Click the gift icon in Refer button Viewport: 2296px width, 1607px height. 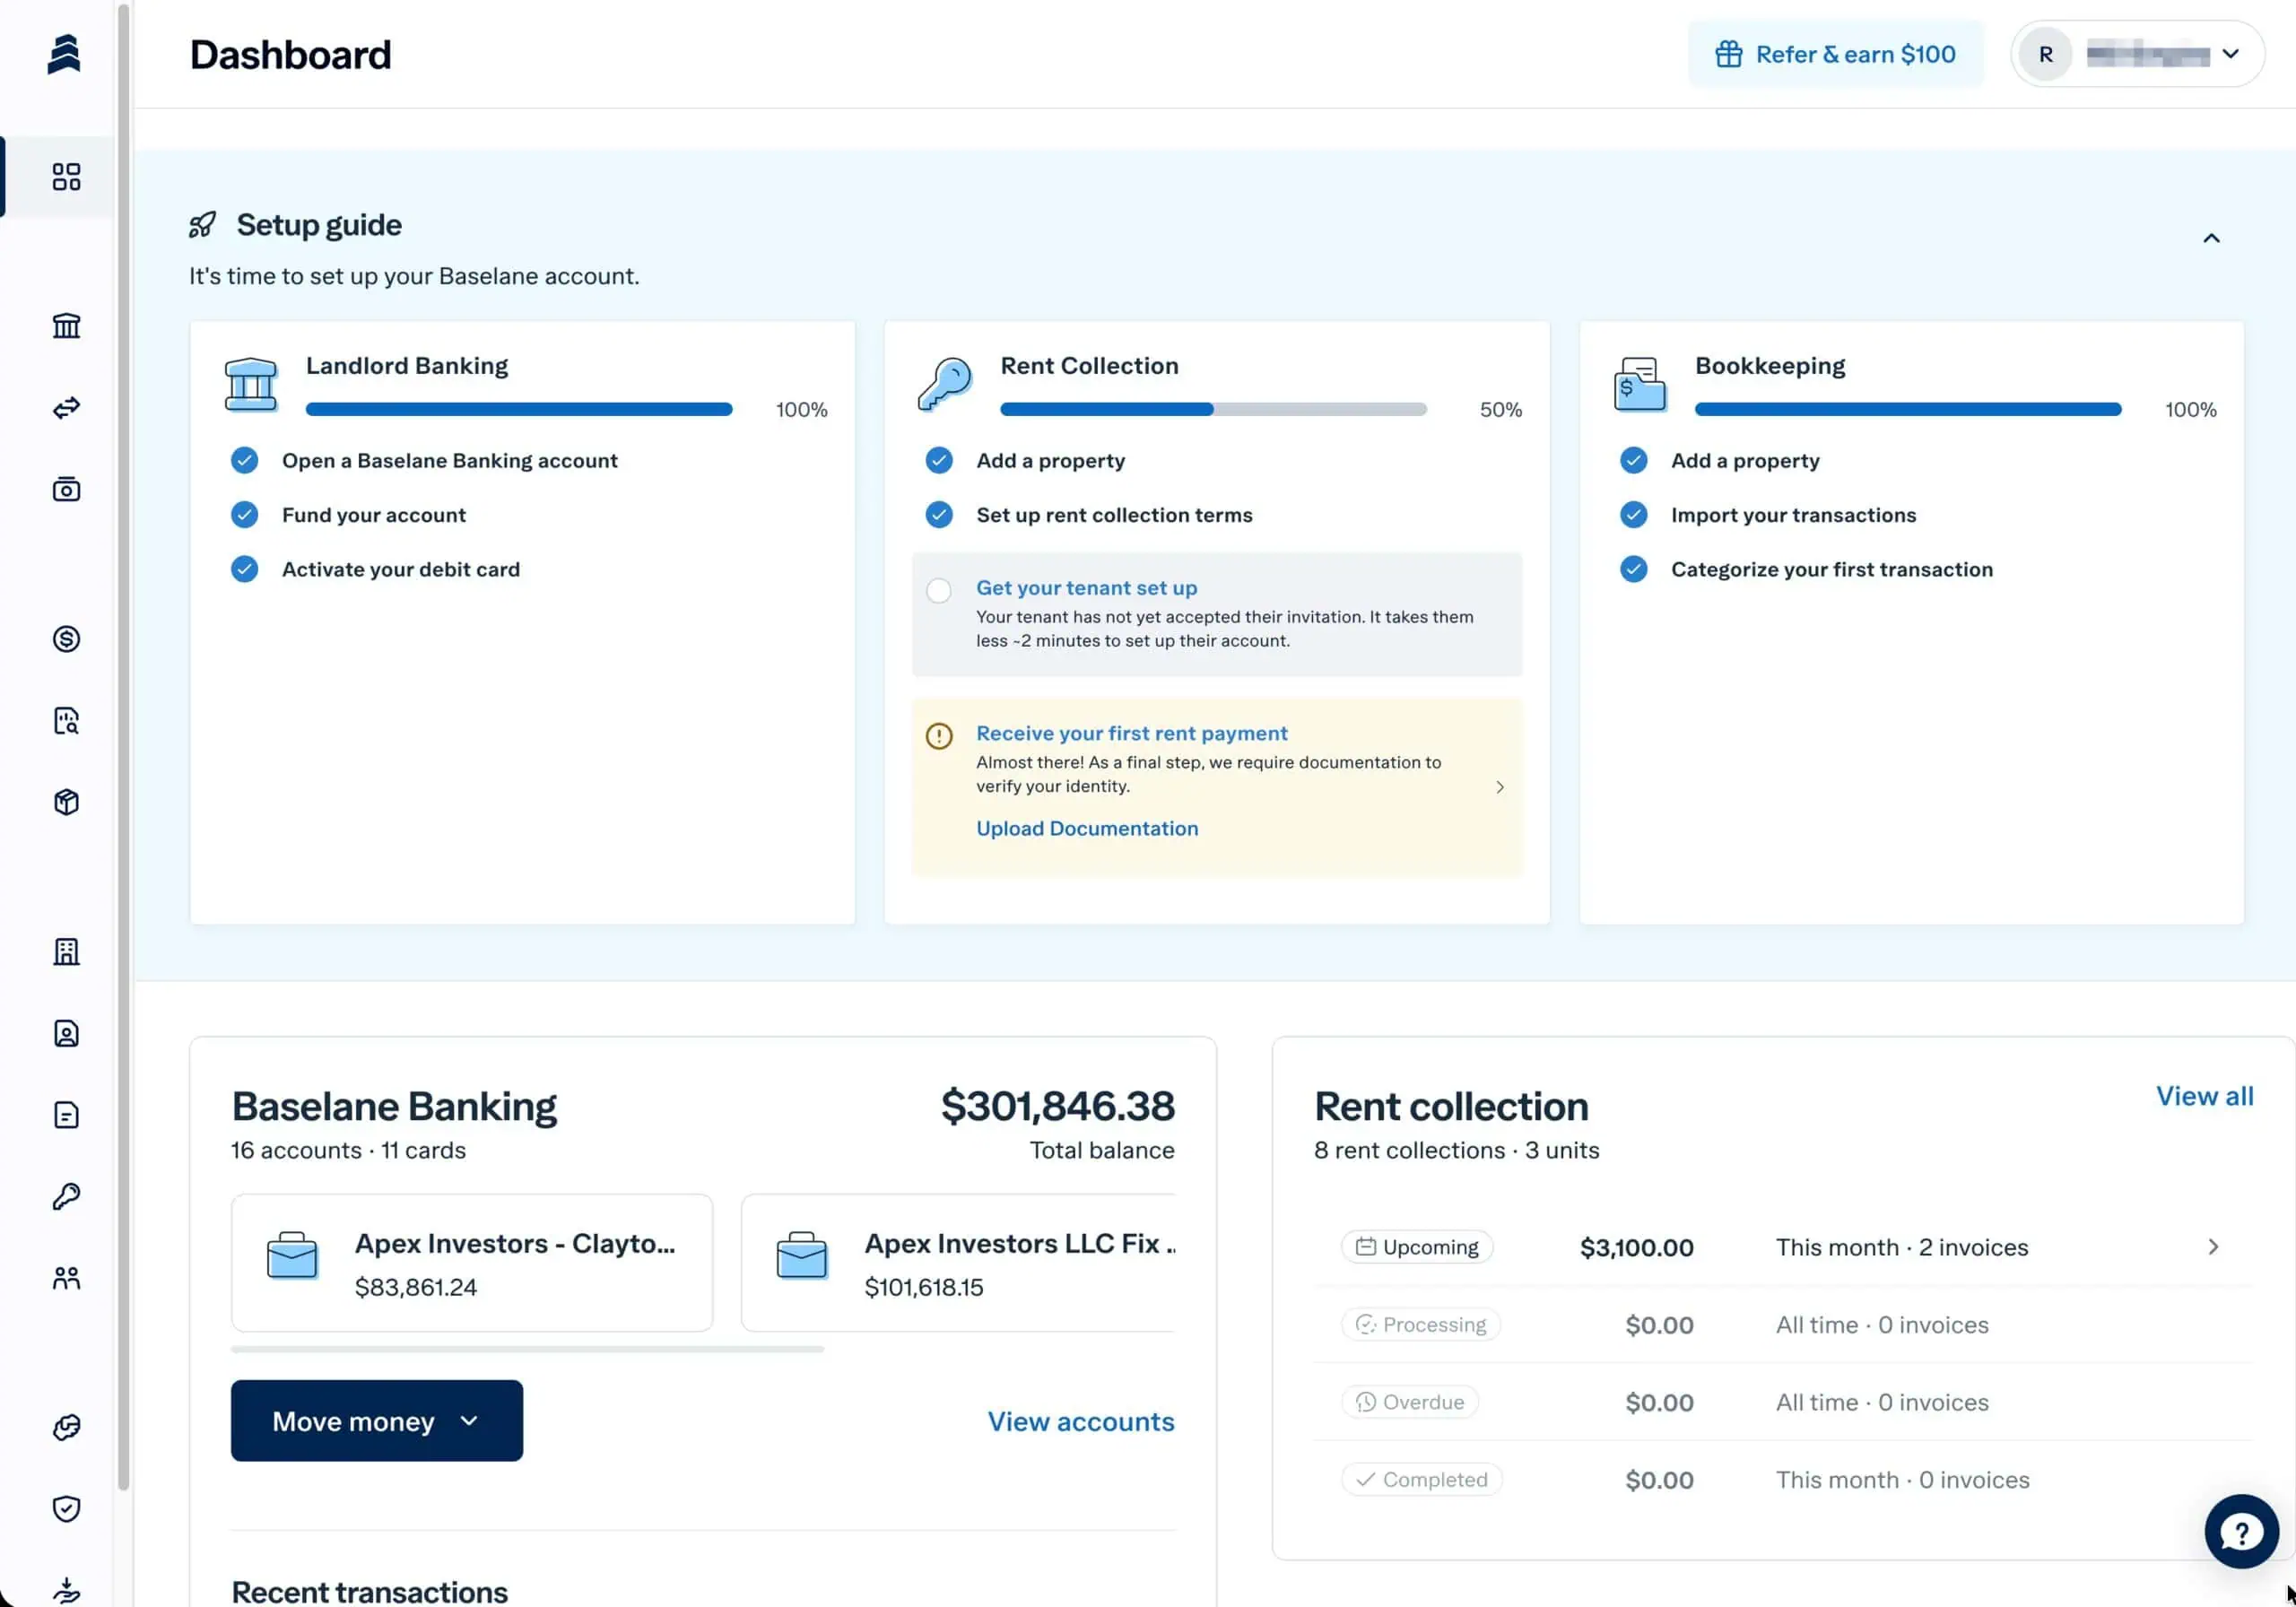pyautogui.click(x=1729, y=54)
